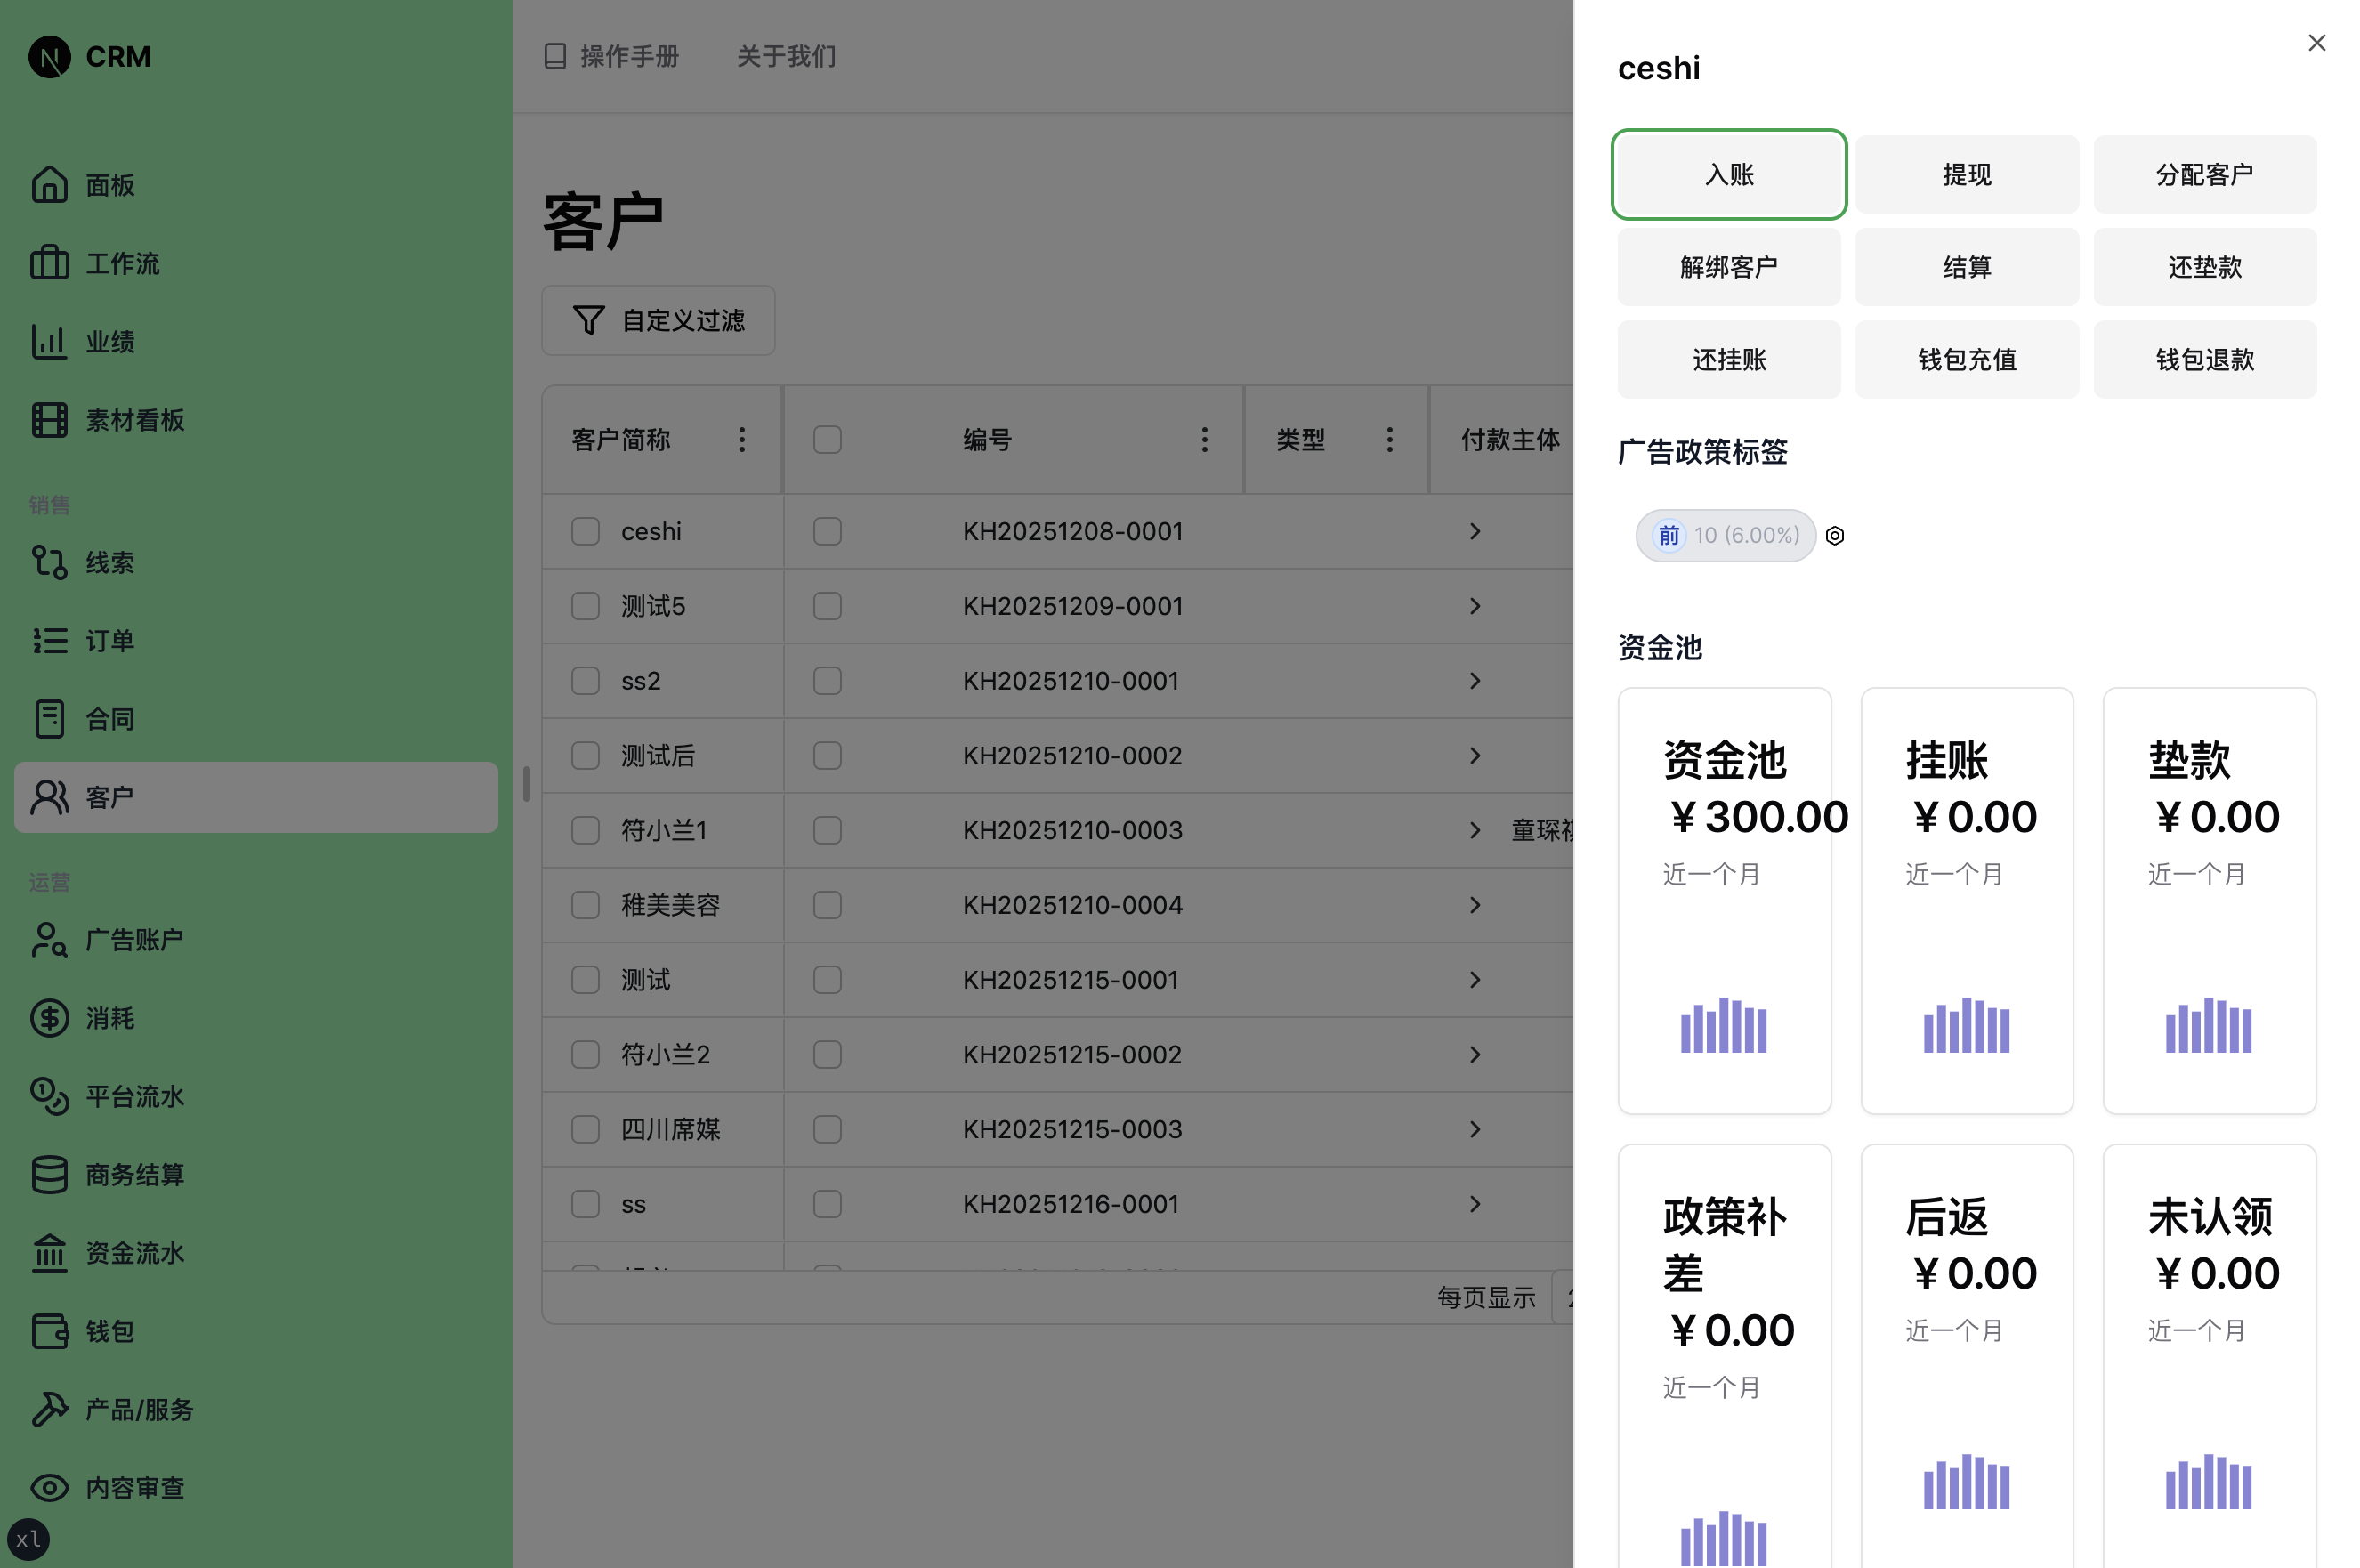This screenshot has height=1568, width=2360.
Task: Check the box for KH20251210-0003 row
Action: 827,830
